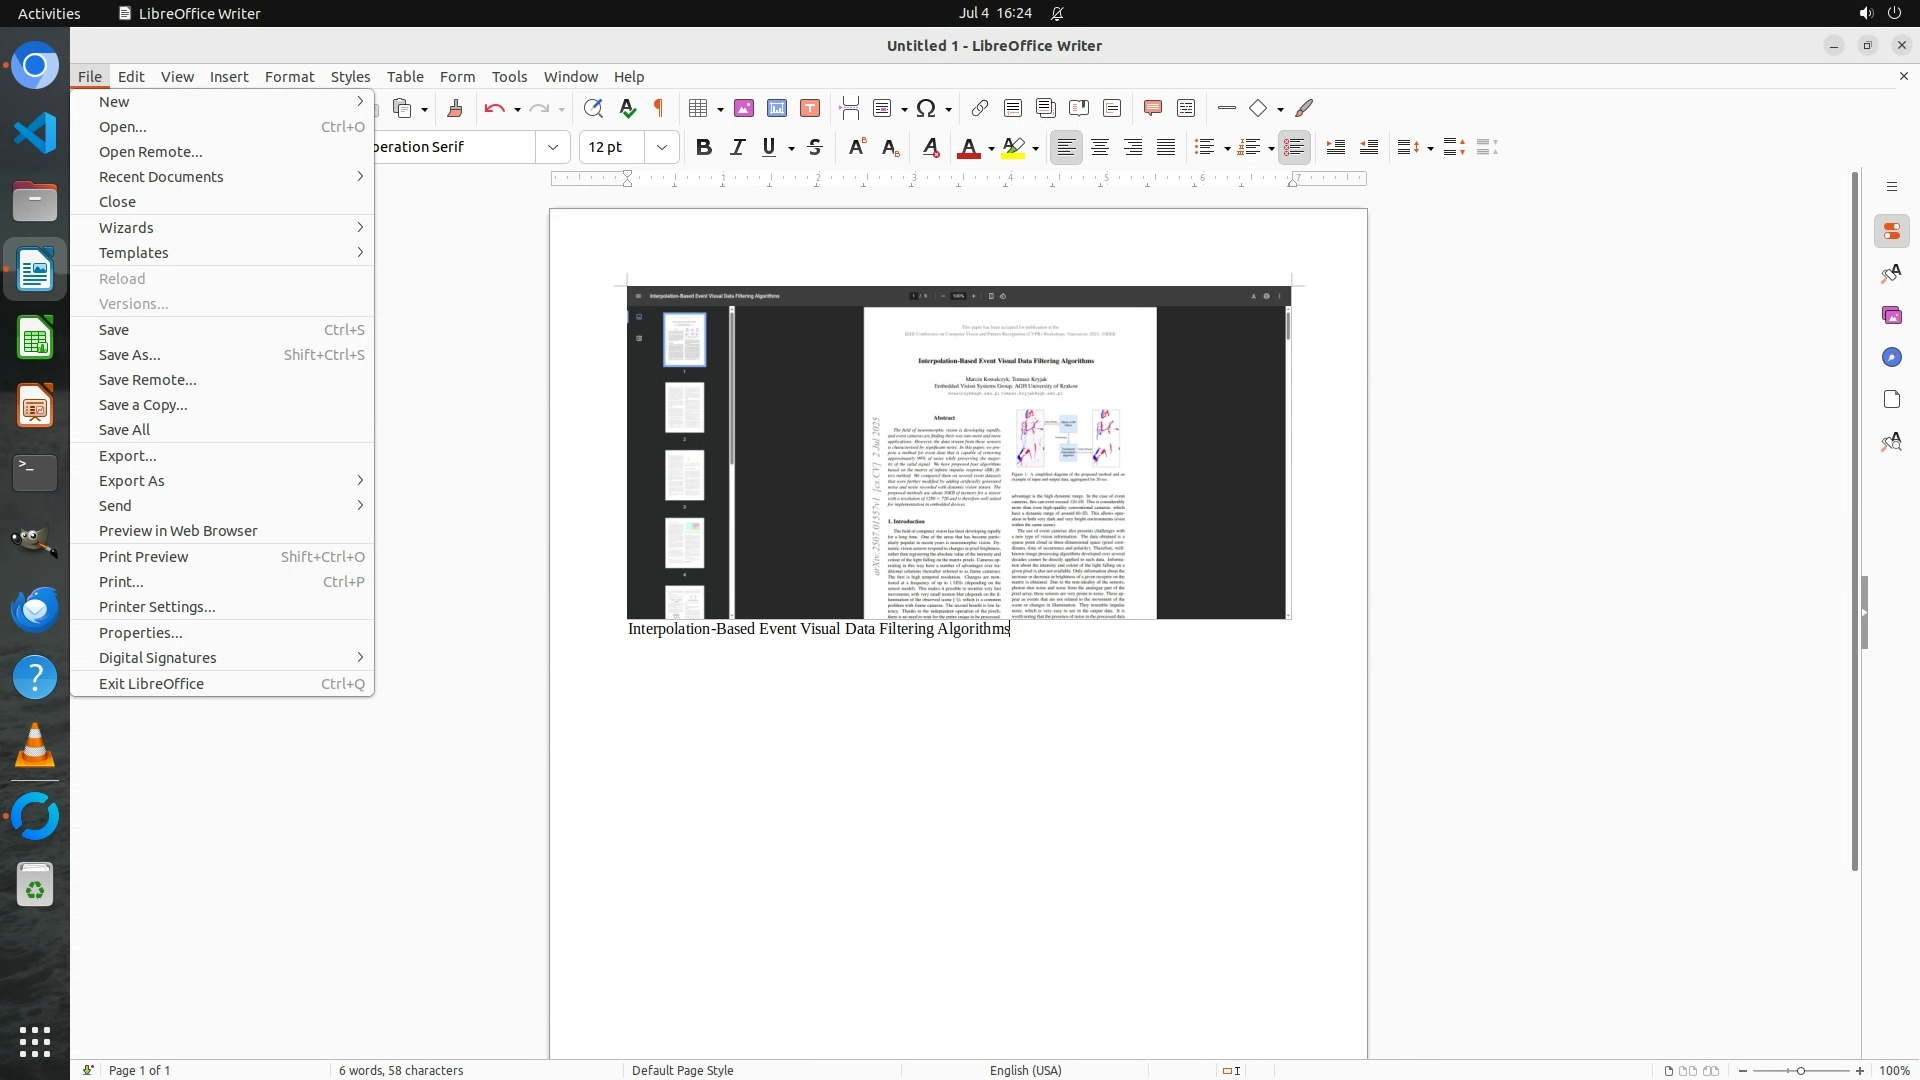The height and width of the screenshot is (1080, 1920).
Task: Open the Properties… entry
Action: point(140,633)
